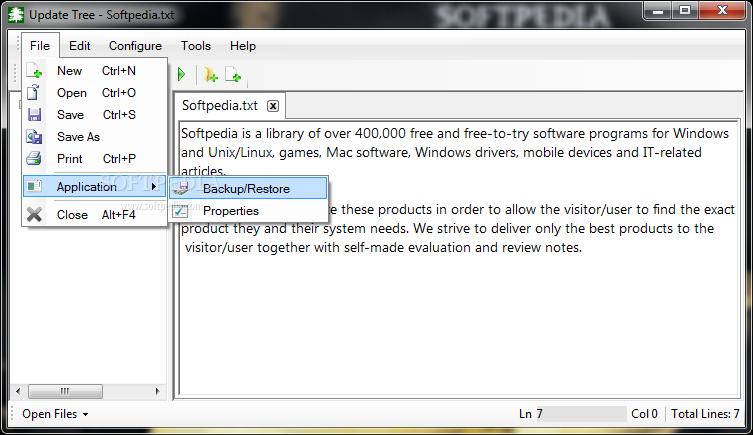Screen dimensions: 753x435
Task: Click the New file icon in File menu
Action: [x=34, y=71]
